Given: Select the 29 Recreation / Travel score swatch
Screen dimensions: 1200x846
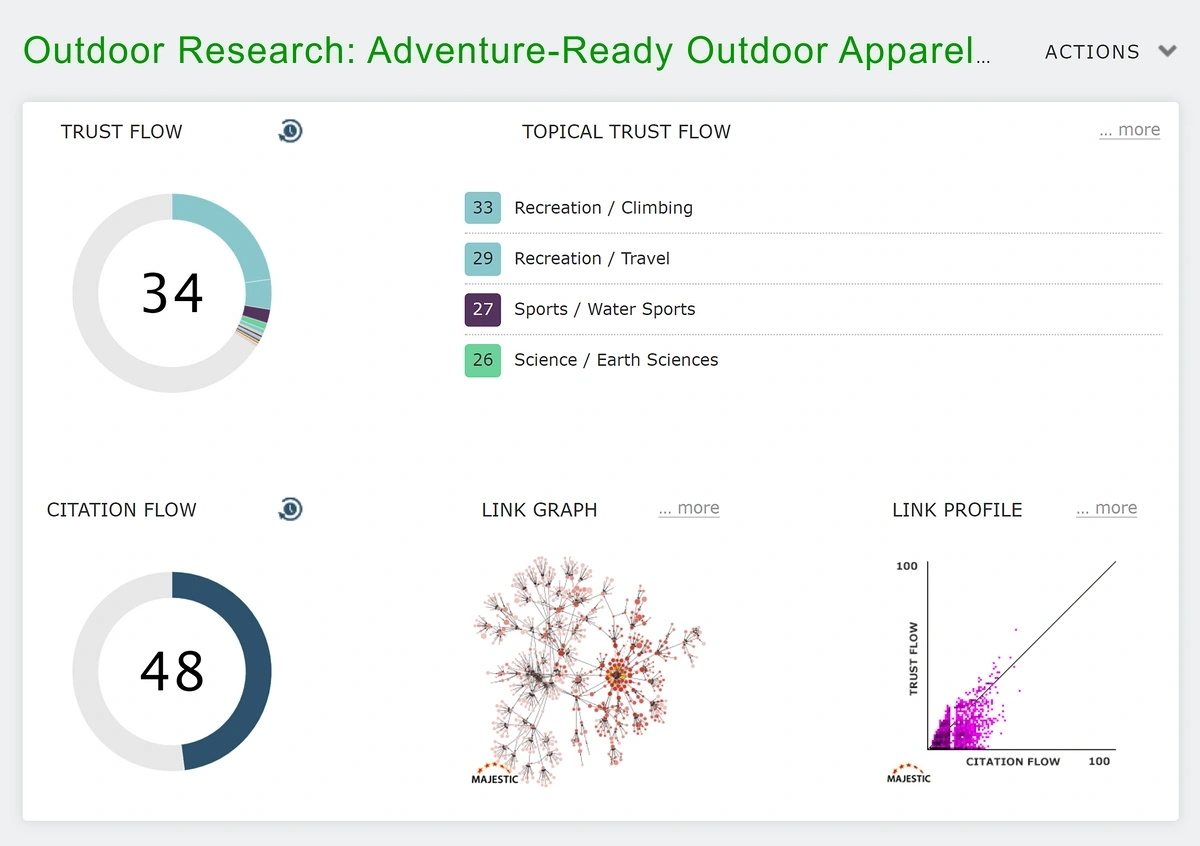Looking at the screenshot, I should tap(483, 258).
